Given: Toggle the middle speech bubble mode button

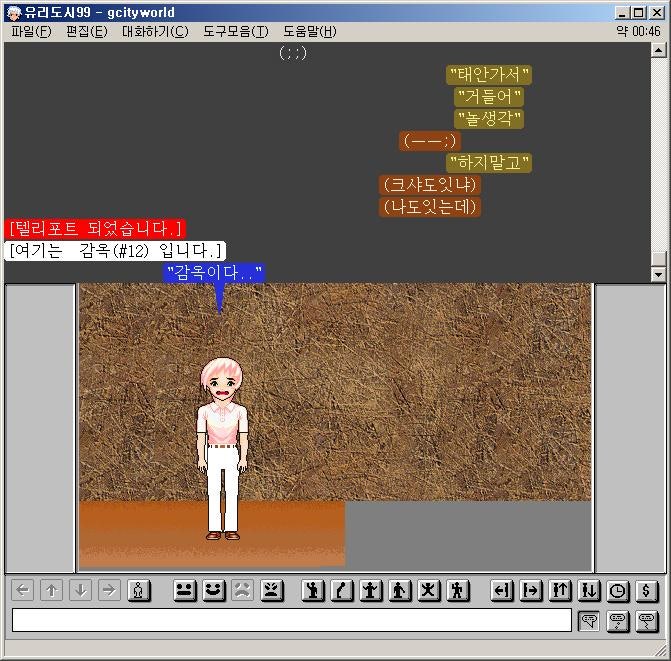Looking at the screenshot, I should click(x=618, y=620).
